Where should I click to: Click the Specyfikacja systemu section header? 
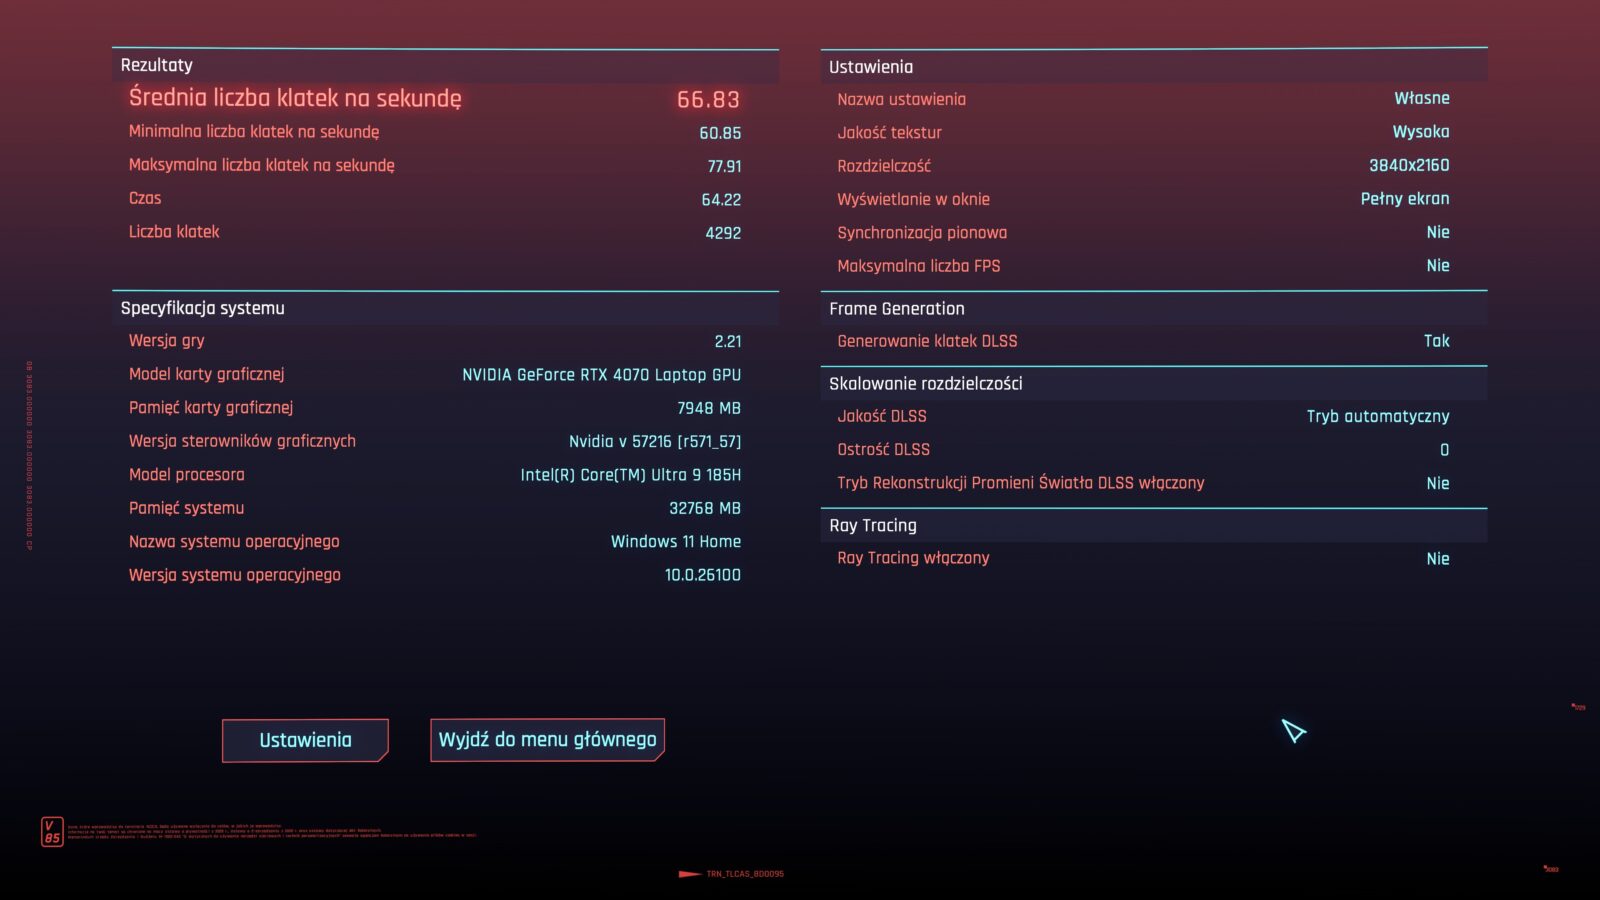pyautogui.click(x=203, y=308)
